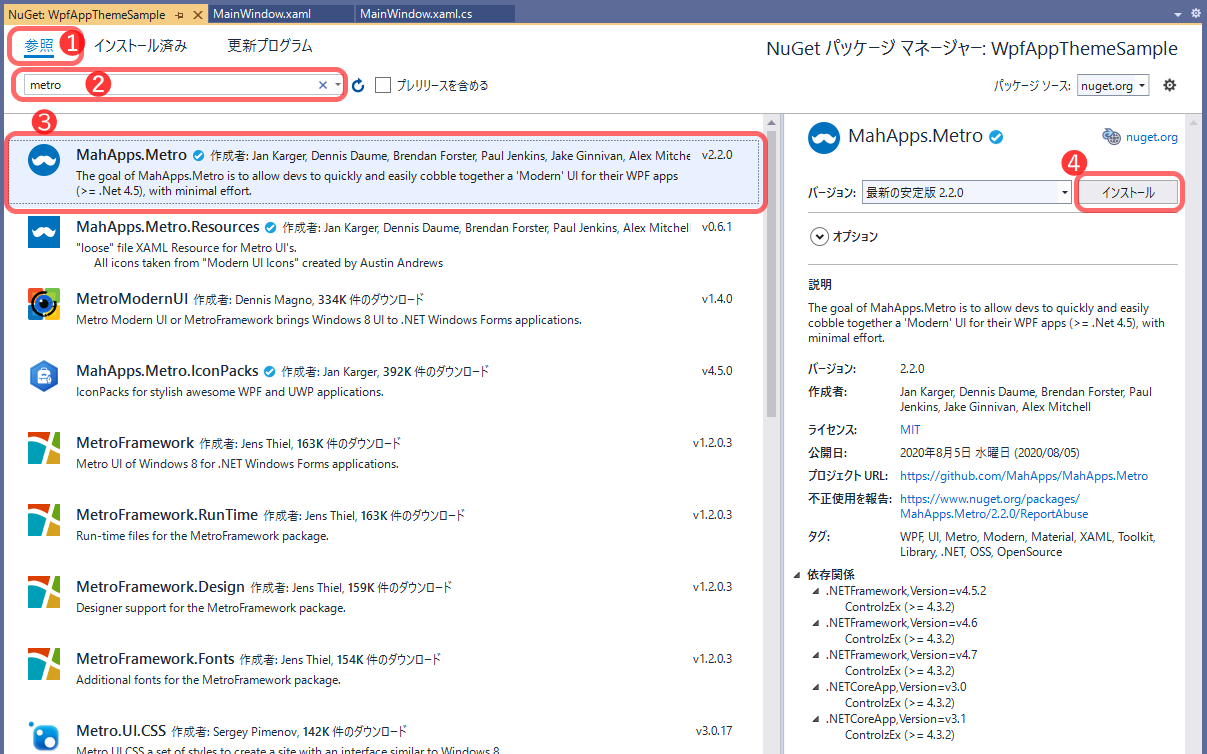Select the MahApps.Metro.IconPacks package name

click(x=167, y=371)
